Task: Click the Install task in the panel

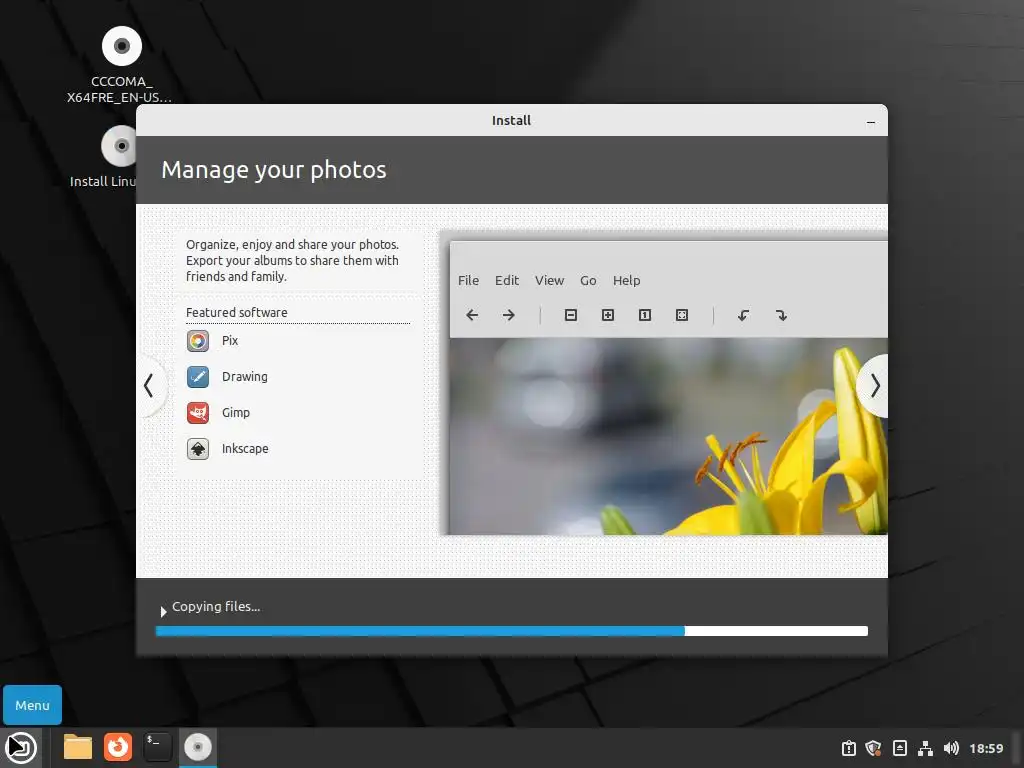Action: click(198, 747)
